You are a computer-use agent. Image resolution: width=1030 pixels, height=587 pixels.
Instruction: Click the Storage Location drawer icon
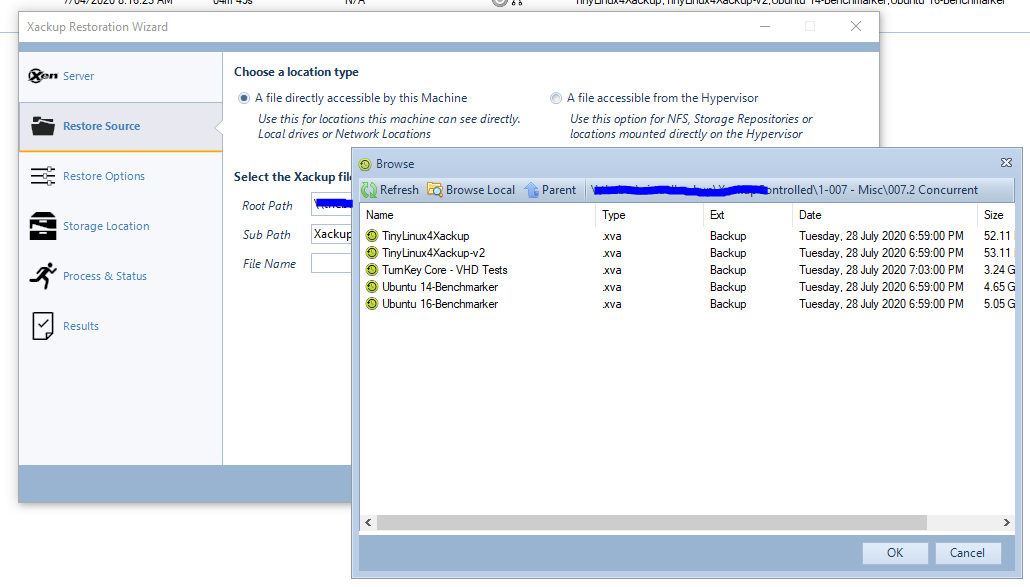pyautogui.click(x=43, y=226)
